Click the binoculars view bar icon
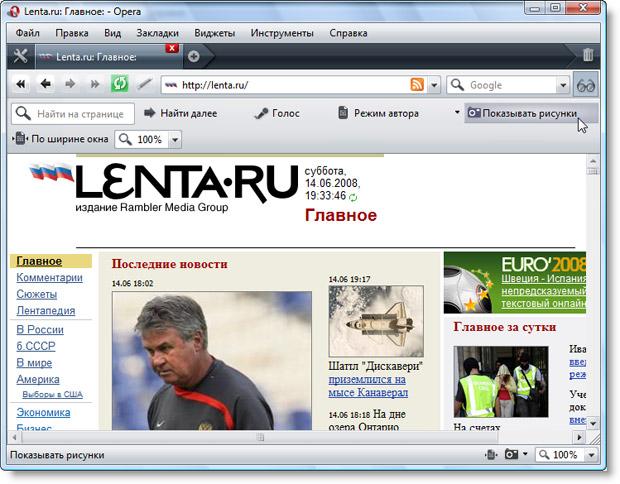 coord(586,85)
